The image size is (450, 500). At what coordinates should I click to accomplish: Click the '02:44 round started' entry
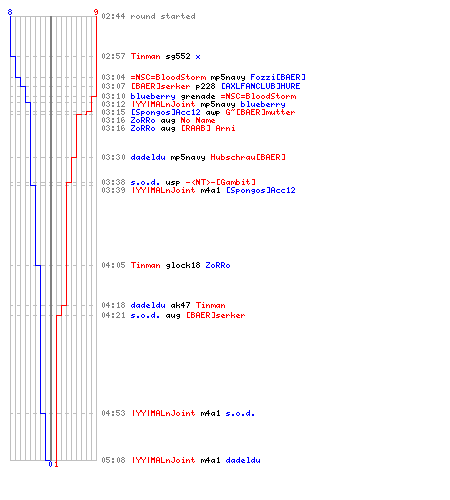tap(148, 16)
